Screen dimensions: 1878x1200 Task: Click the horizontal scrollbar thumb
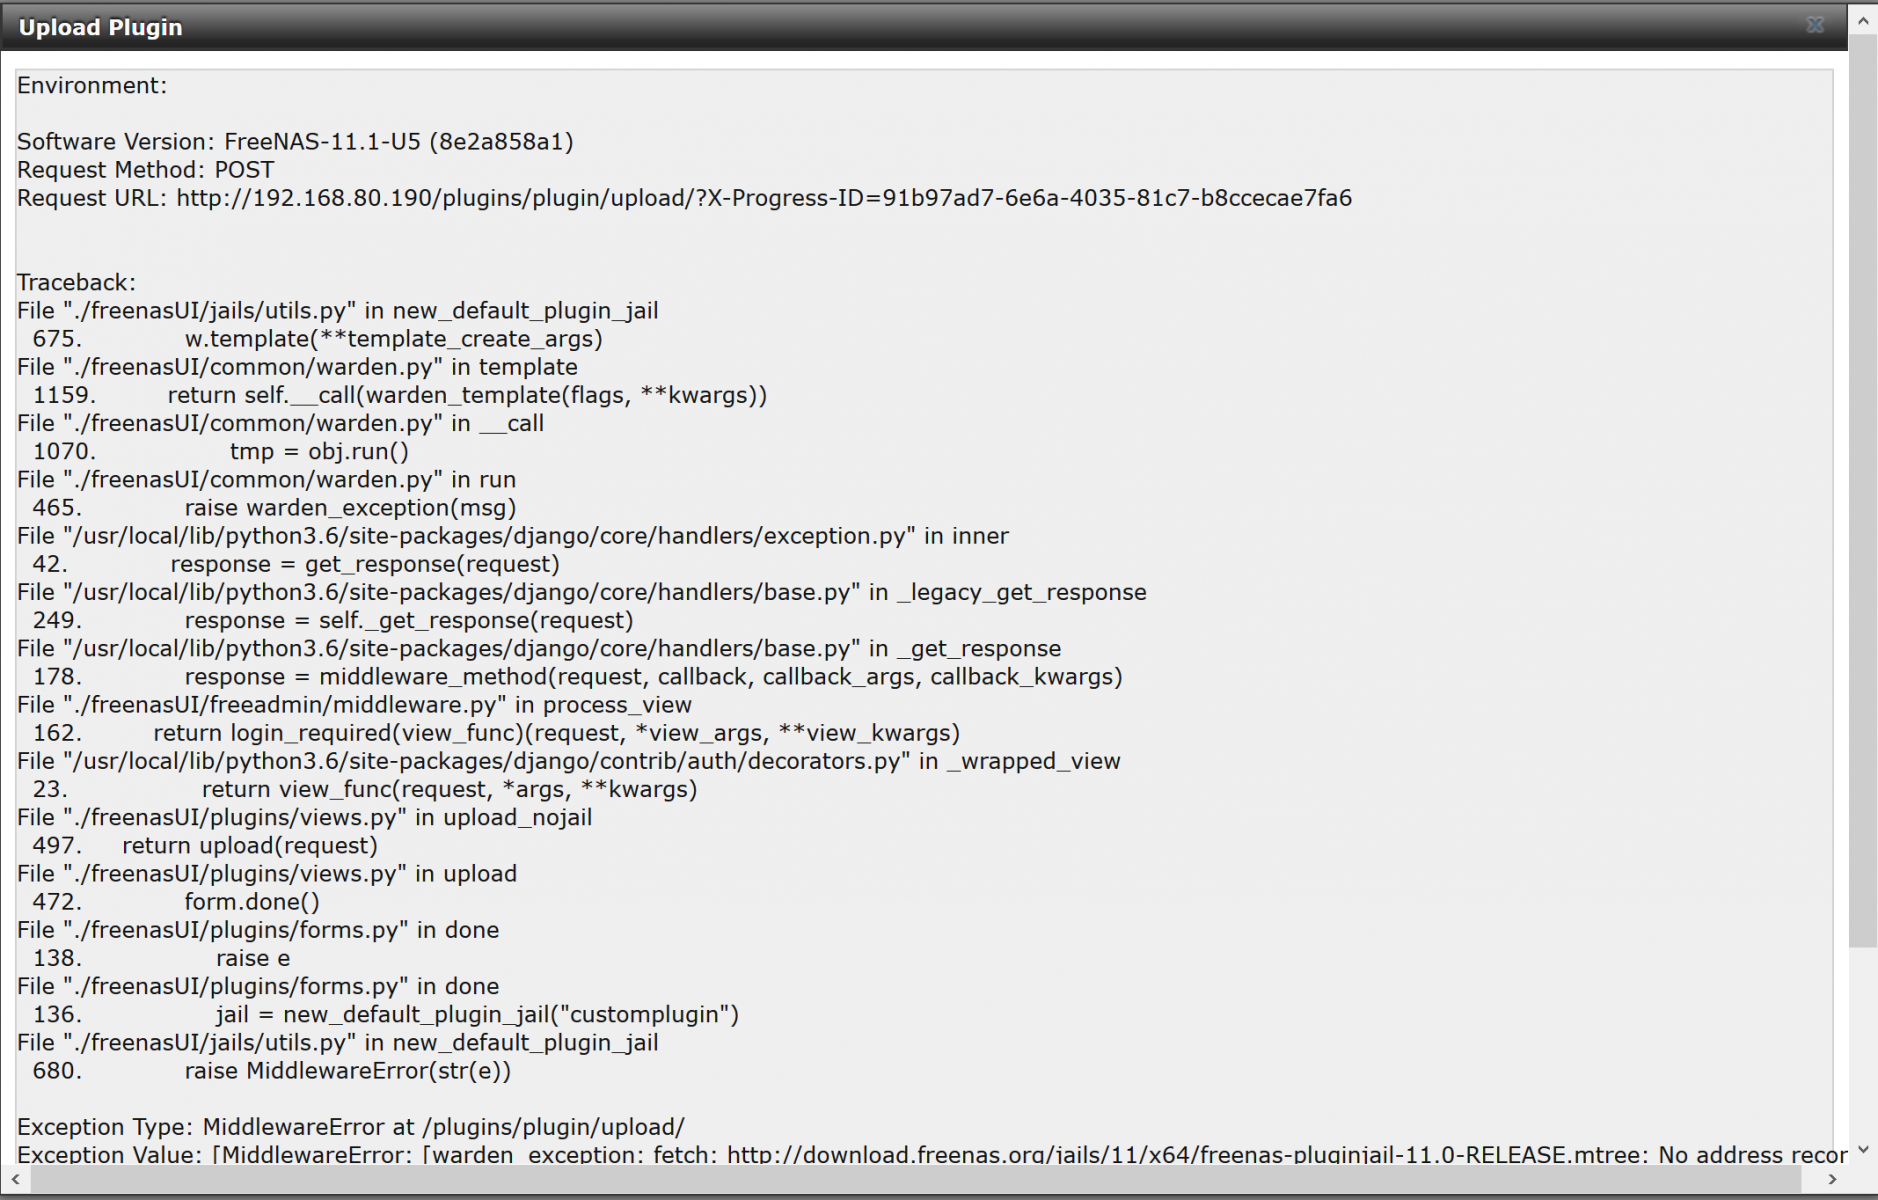pos(914,1179)
